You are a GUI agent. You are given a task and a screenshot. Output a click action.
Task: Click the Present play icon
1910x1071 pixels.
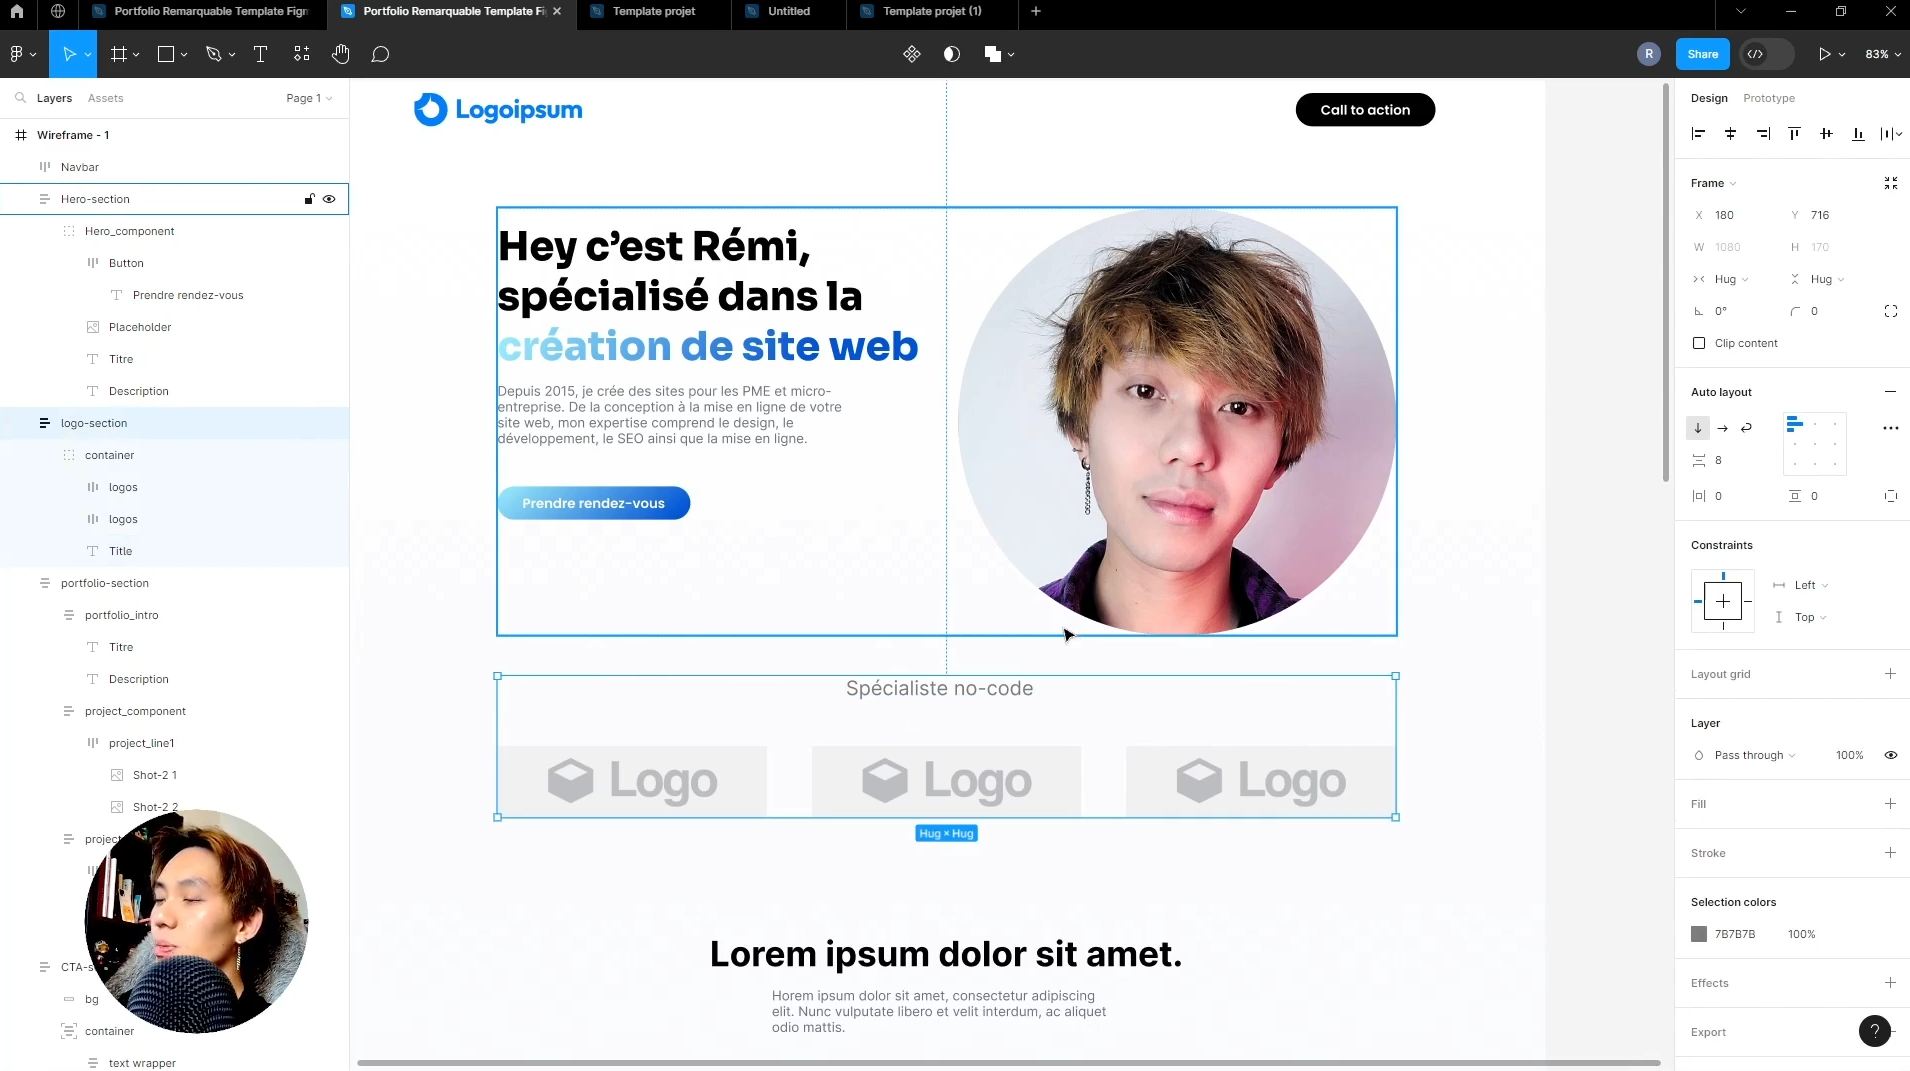click(1824, 54)
